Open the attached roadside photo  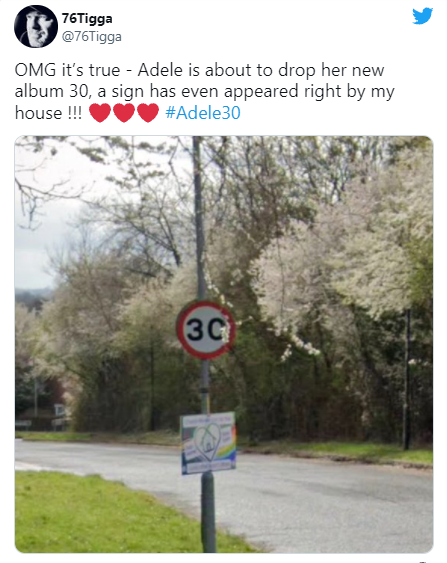tap(224, 344)
